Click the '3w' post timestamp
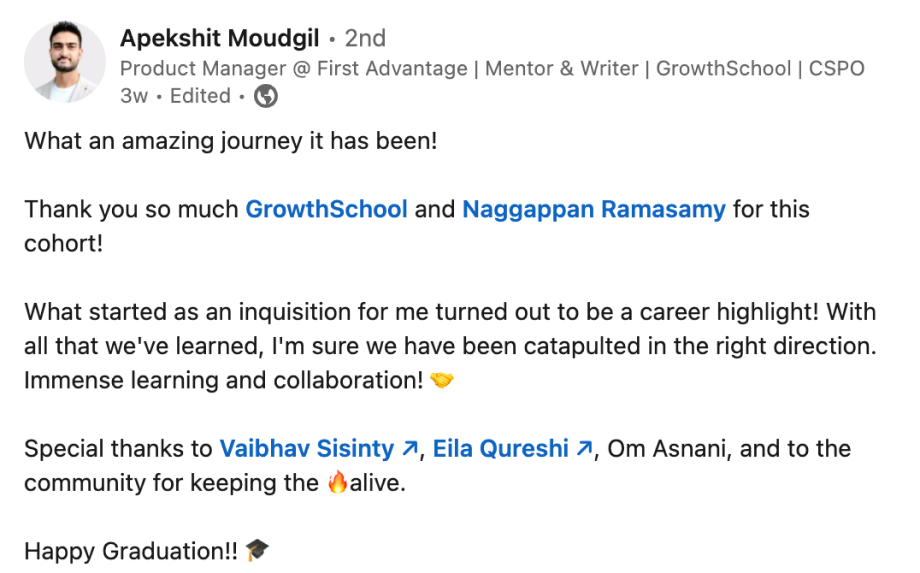The width and height of the screenshot is (920, 573). [133, 97]
